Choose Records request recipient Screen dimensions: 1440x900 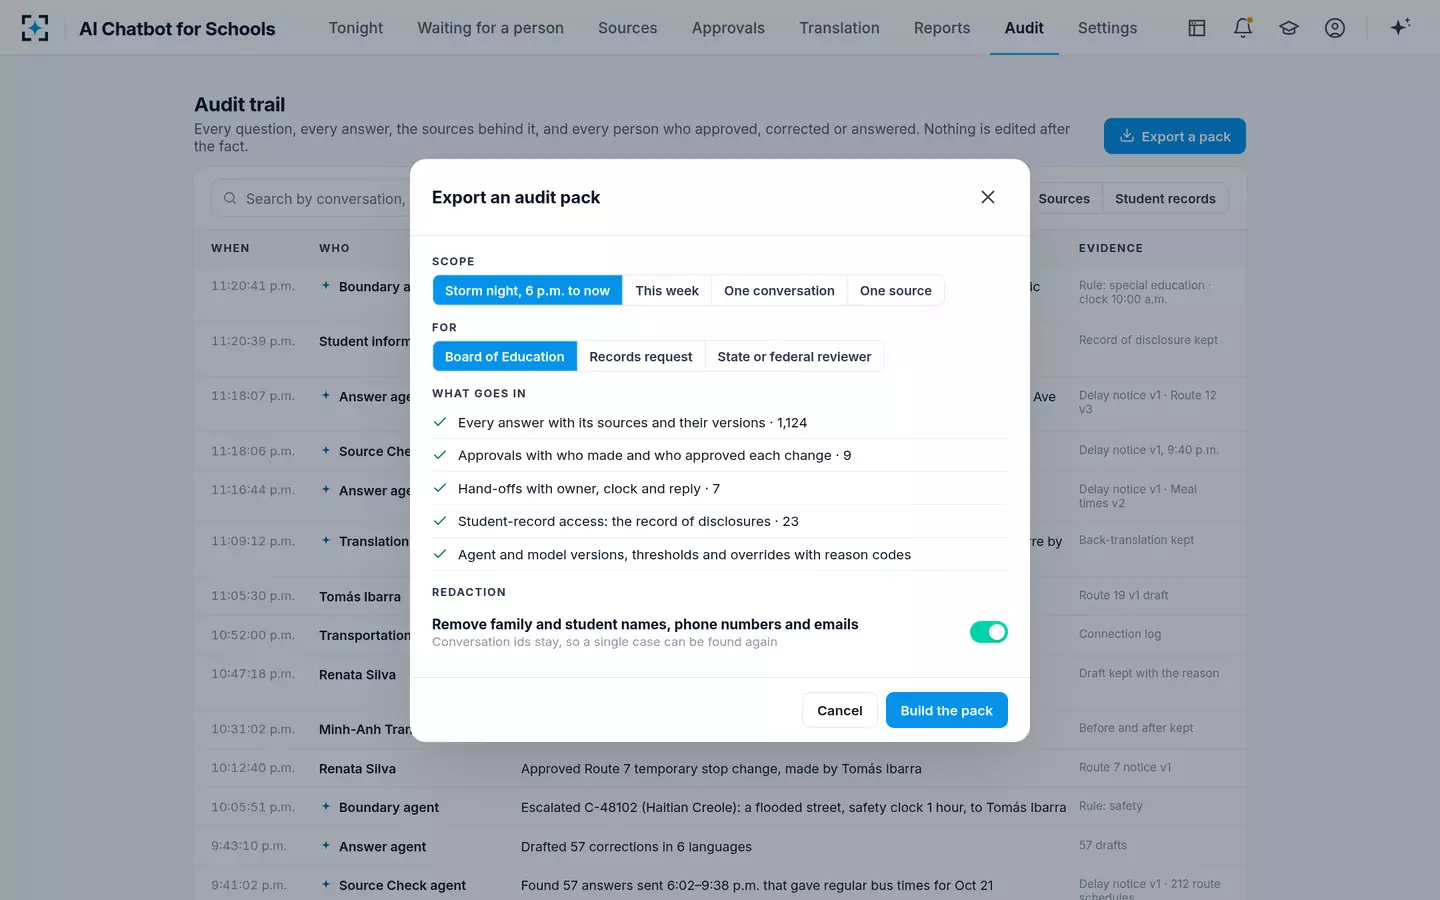pos(641,356)
